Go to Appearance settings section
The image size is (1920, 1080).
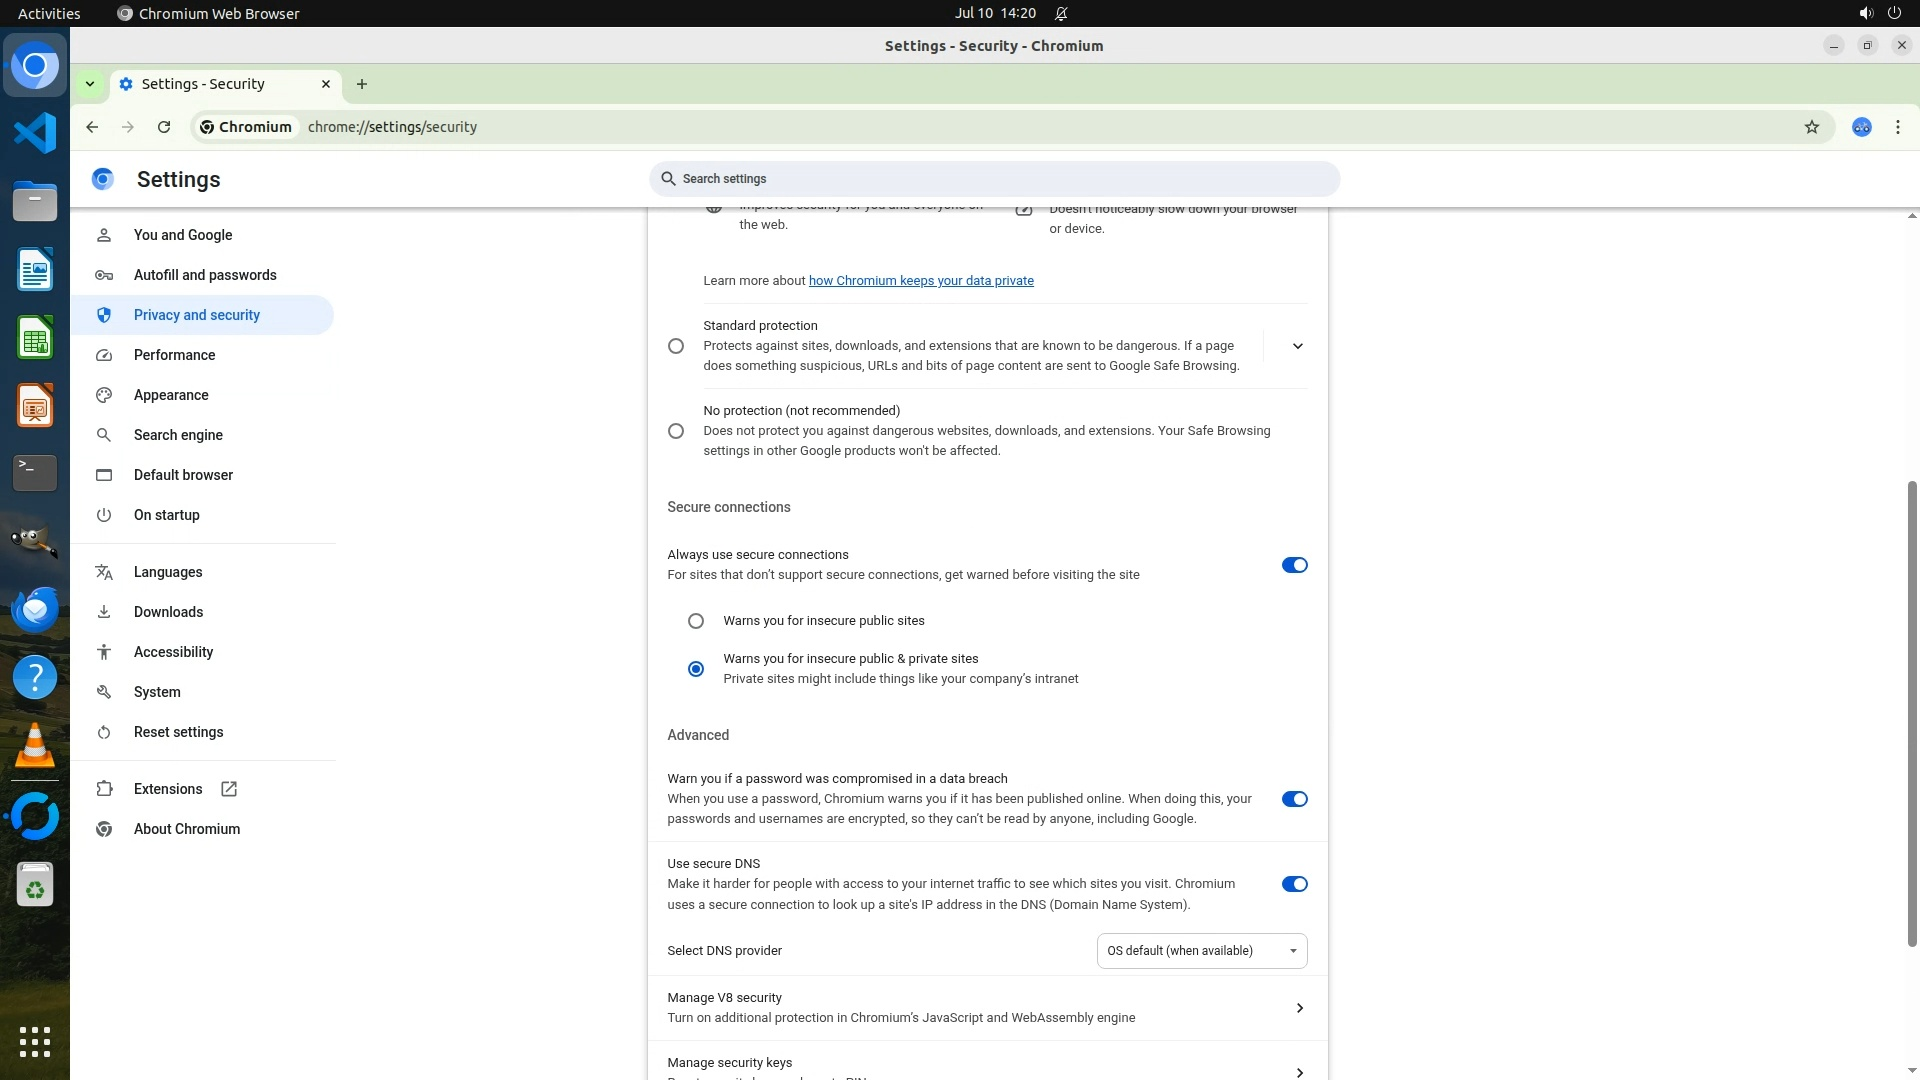point(171,395)
